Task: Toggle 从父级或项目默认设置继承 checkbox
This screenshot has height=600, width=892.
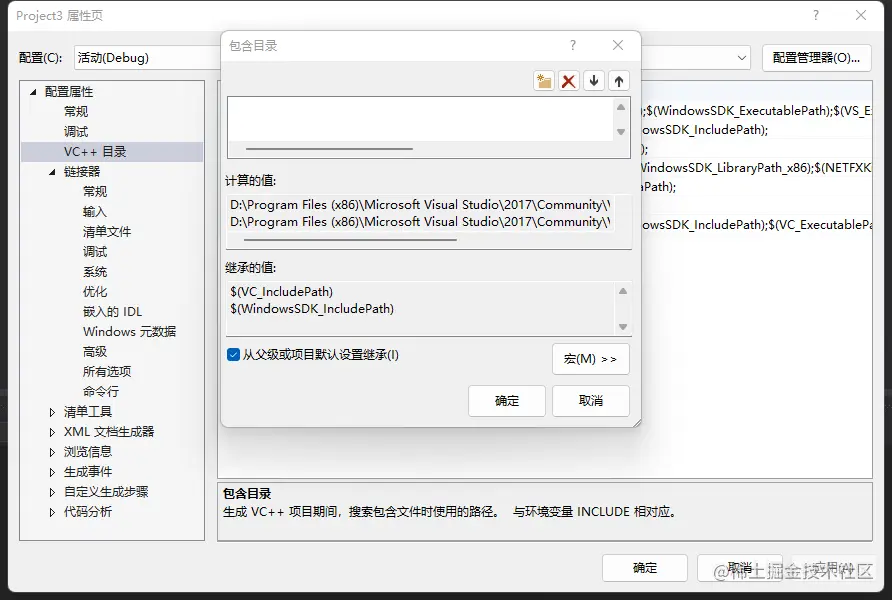Action: [233, 355]
